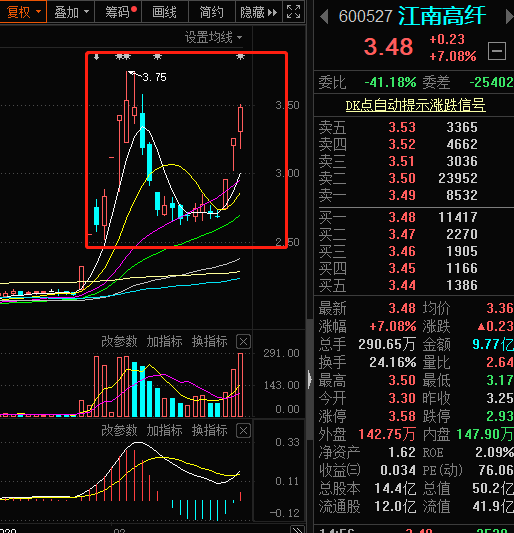Close the volume indicator panel
Image resolution: width=514 pixels, height=533 pixels.
pos(243,342)
